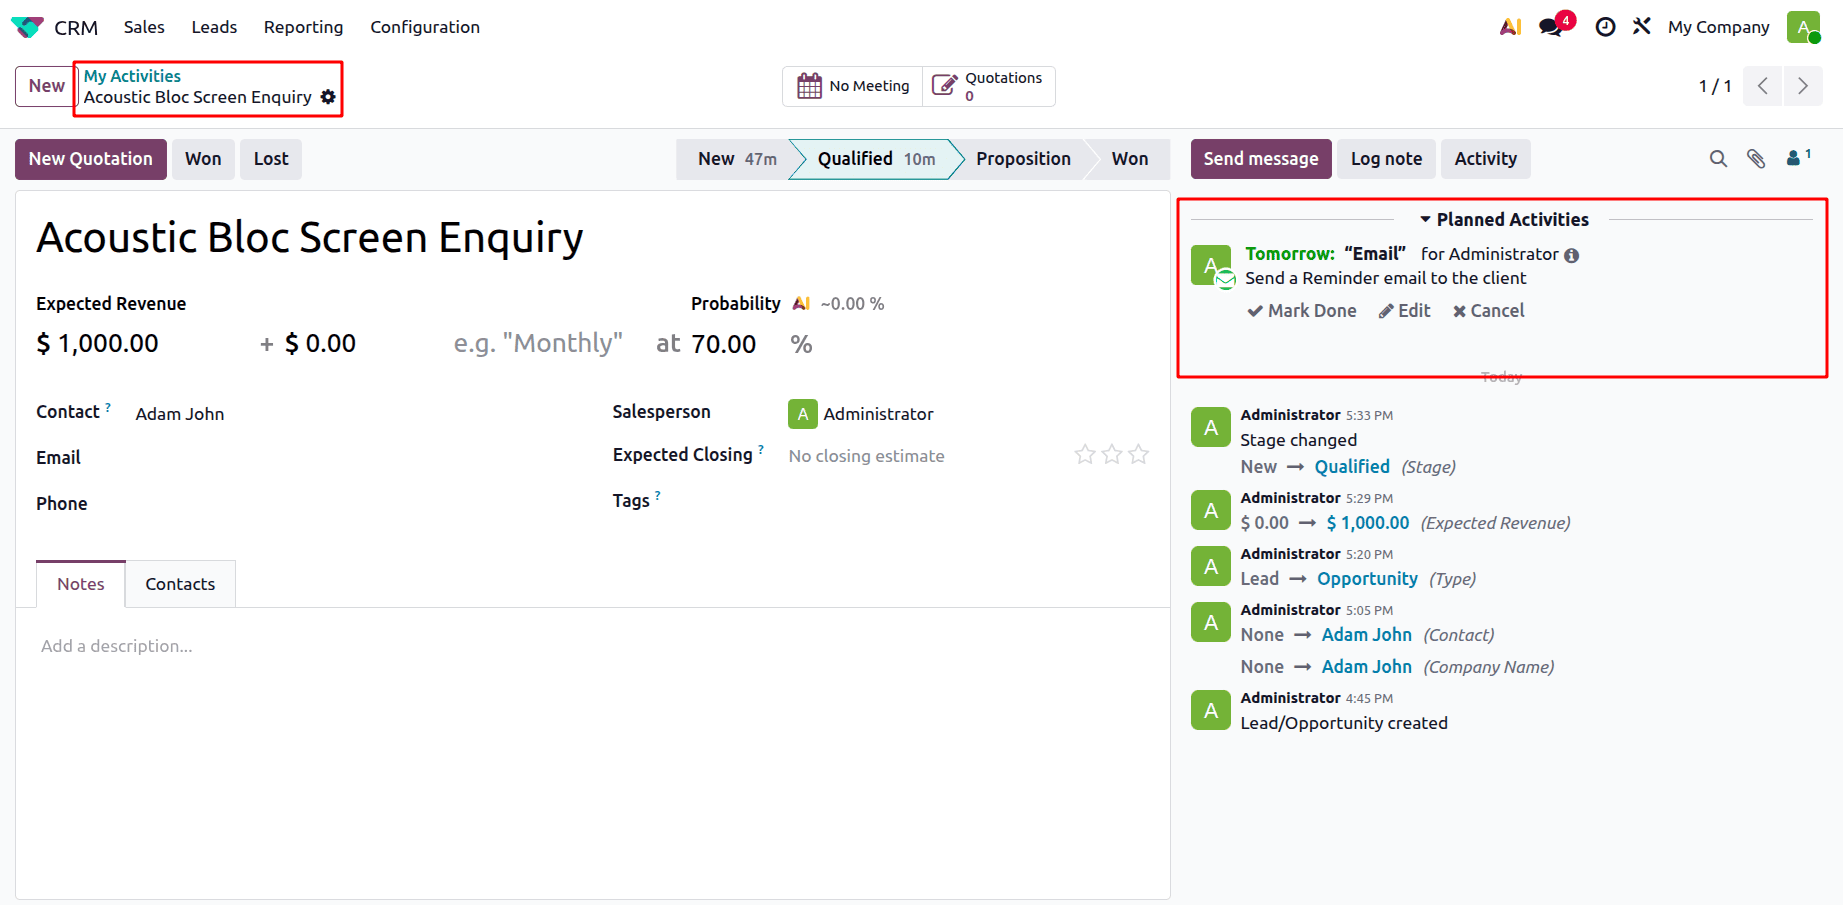The height and width of the screenshot is (905, 1843).
Task: Open My Company switcher
Action: (1718, 27)
